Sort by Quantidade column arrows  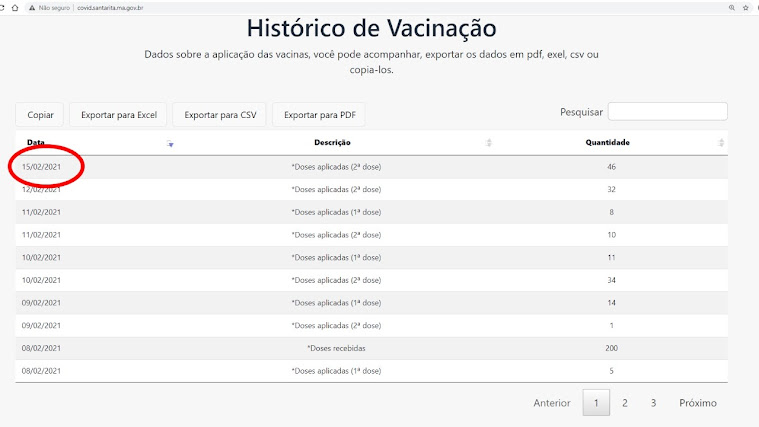click(x=721, y=142)
